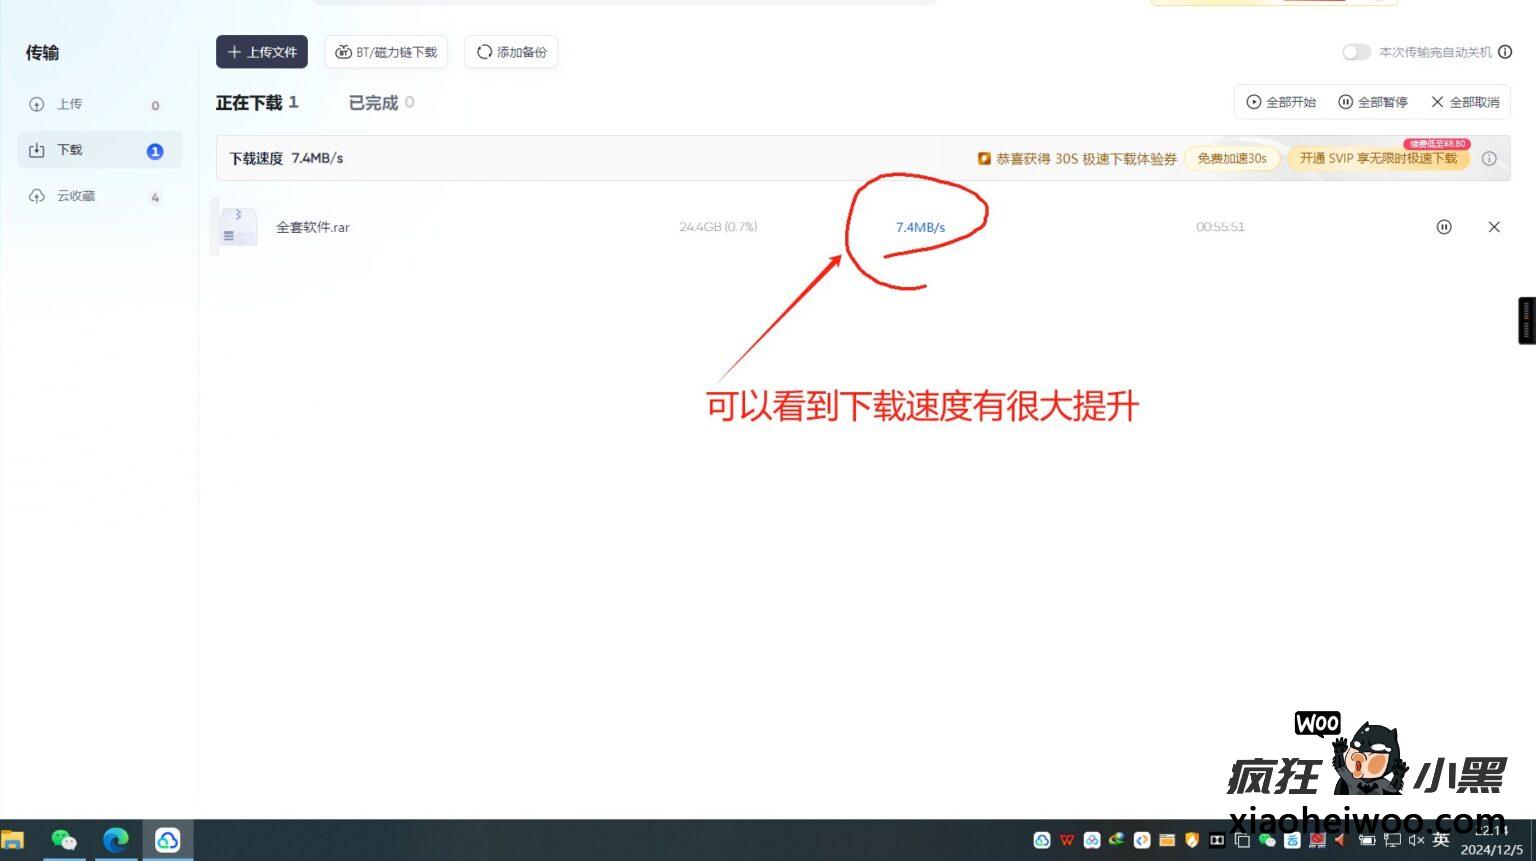
Task: Open BT/磁力链下载 dialog
Action: click(386, 52)
